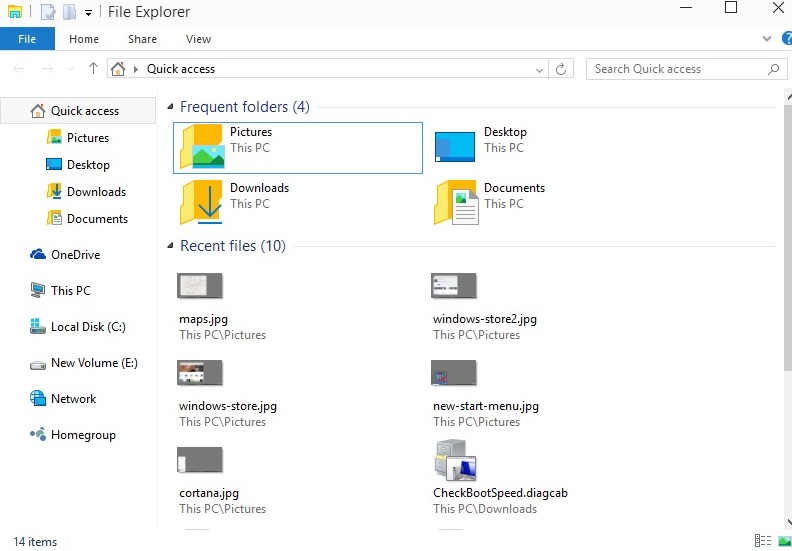The image size is (792, 551).
Task: Click the new-start-menu.jpg file name
Action: click(x=486, y=406)
